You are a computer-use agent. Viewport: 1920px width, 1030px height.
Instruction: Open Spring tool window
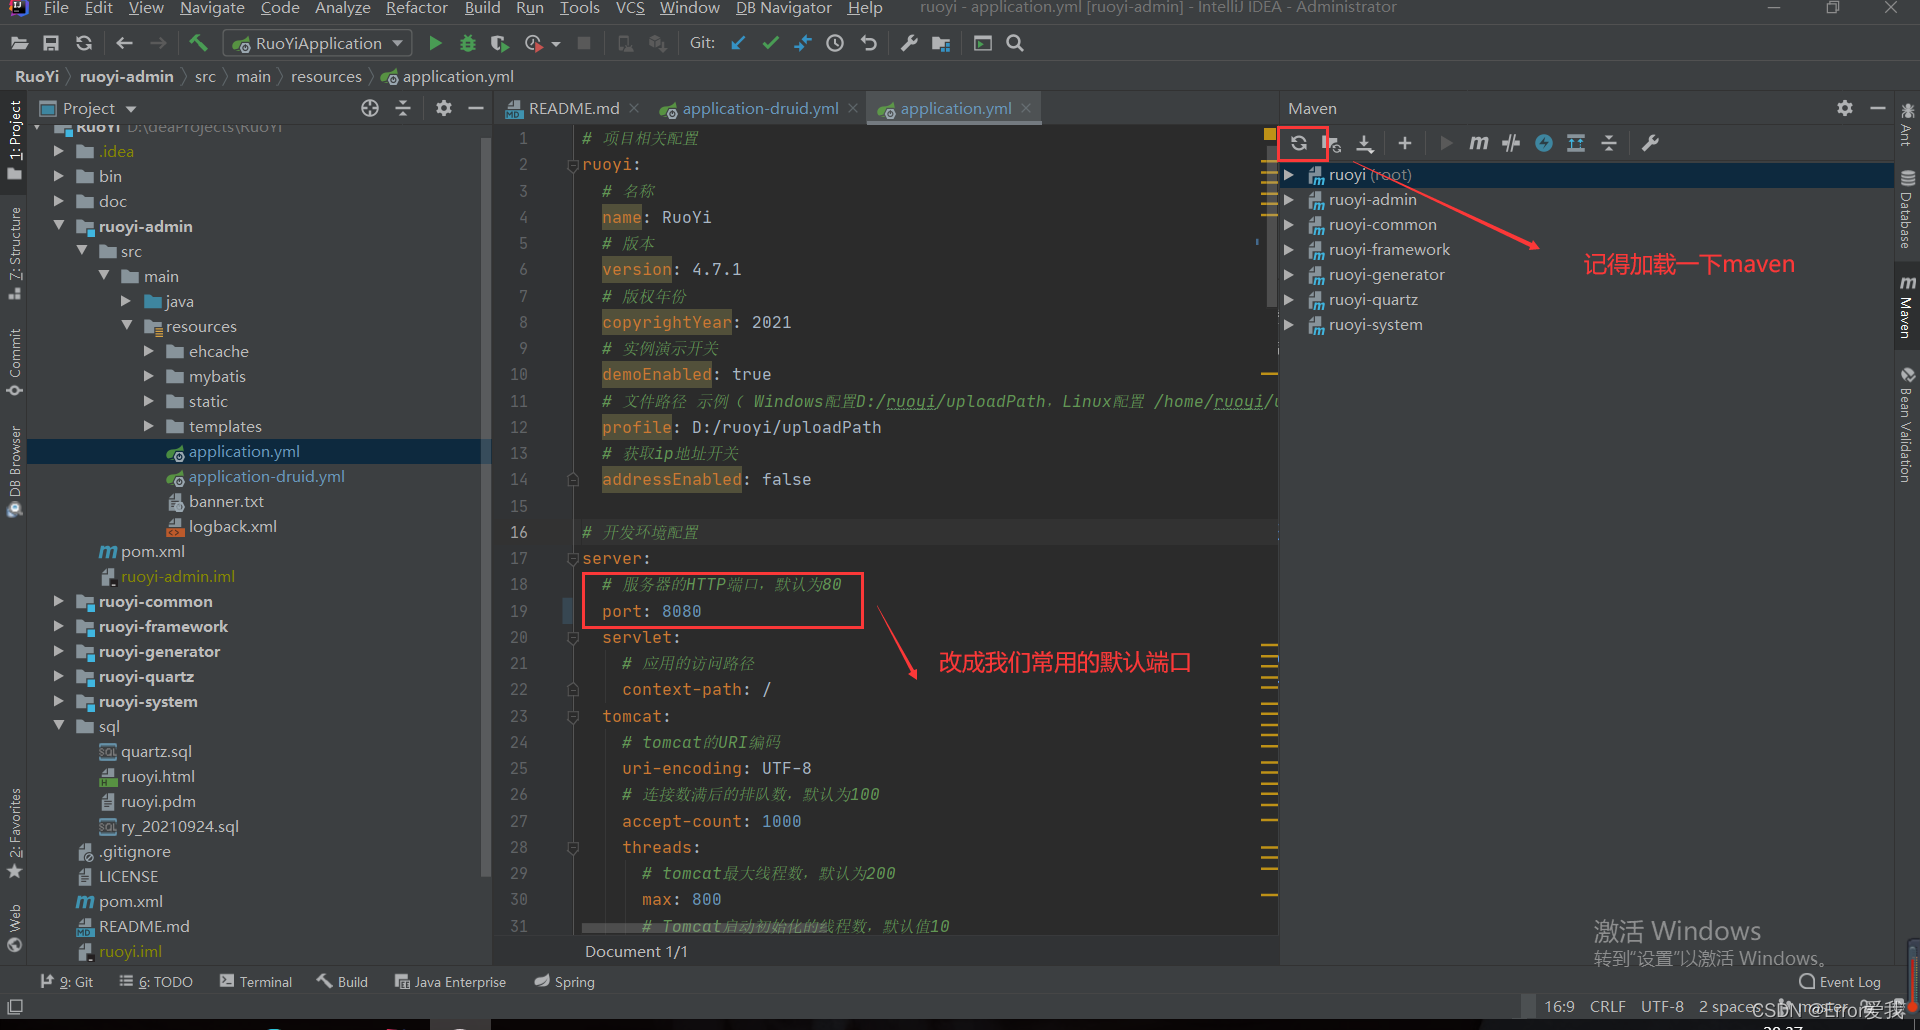(x=565, y=982)
